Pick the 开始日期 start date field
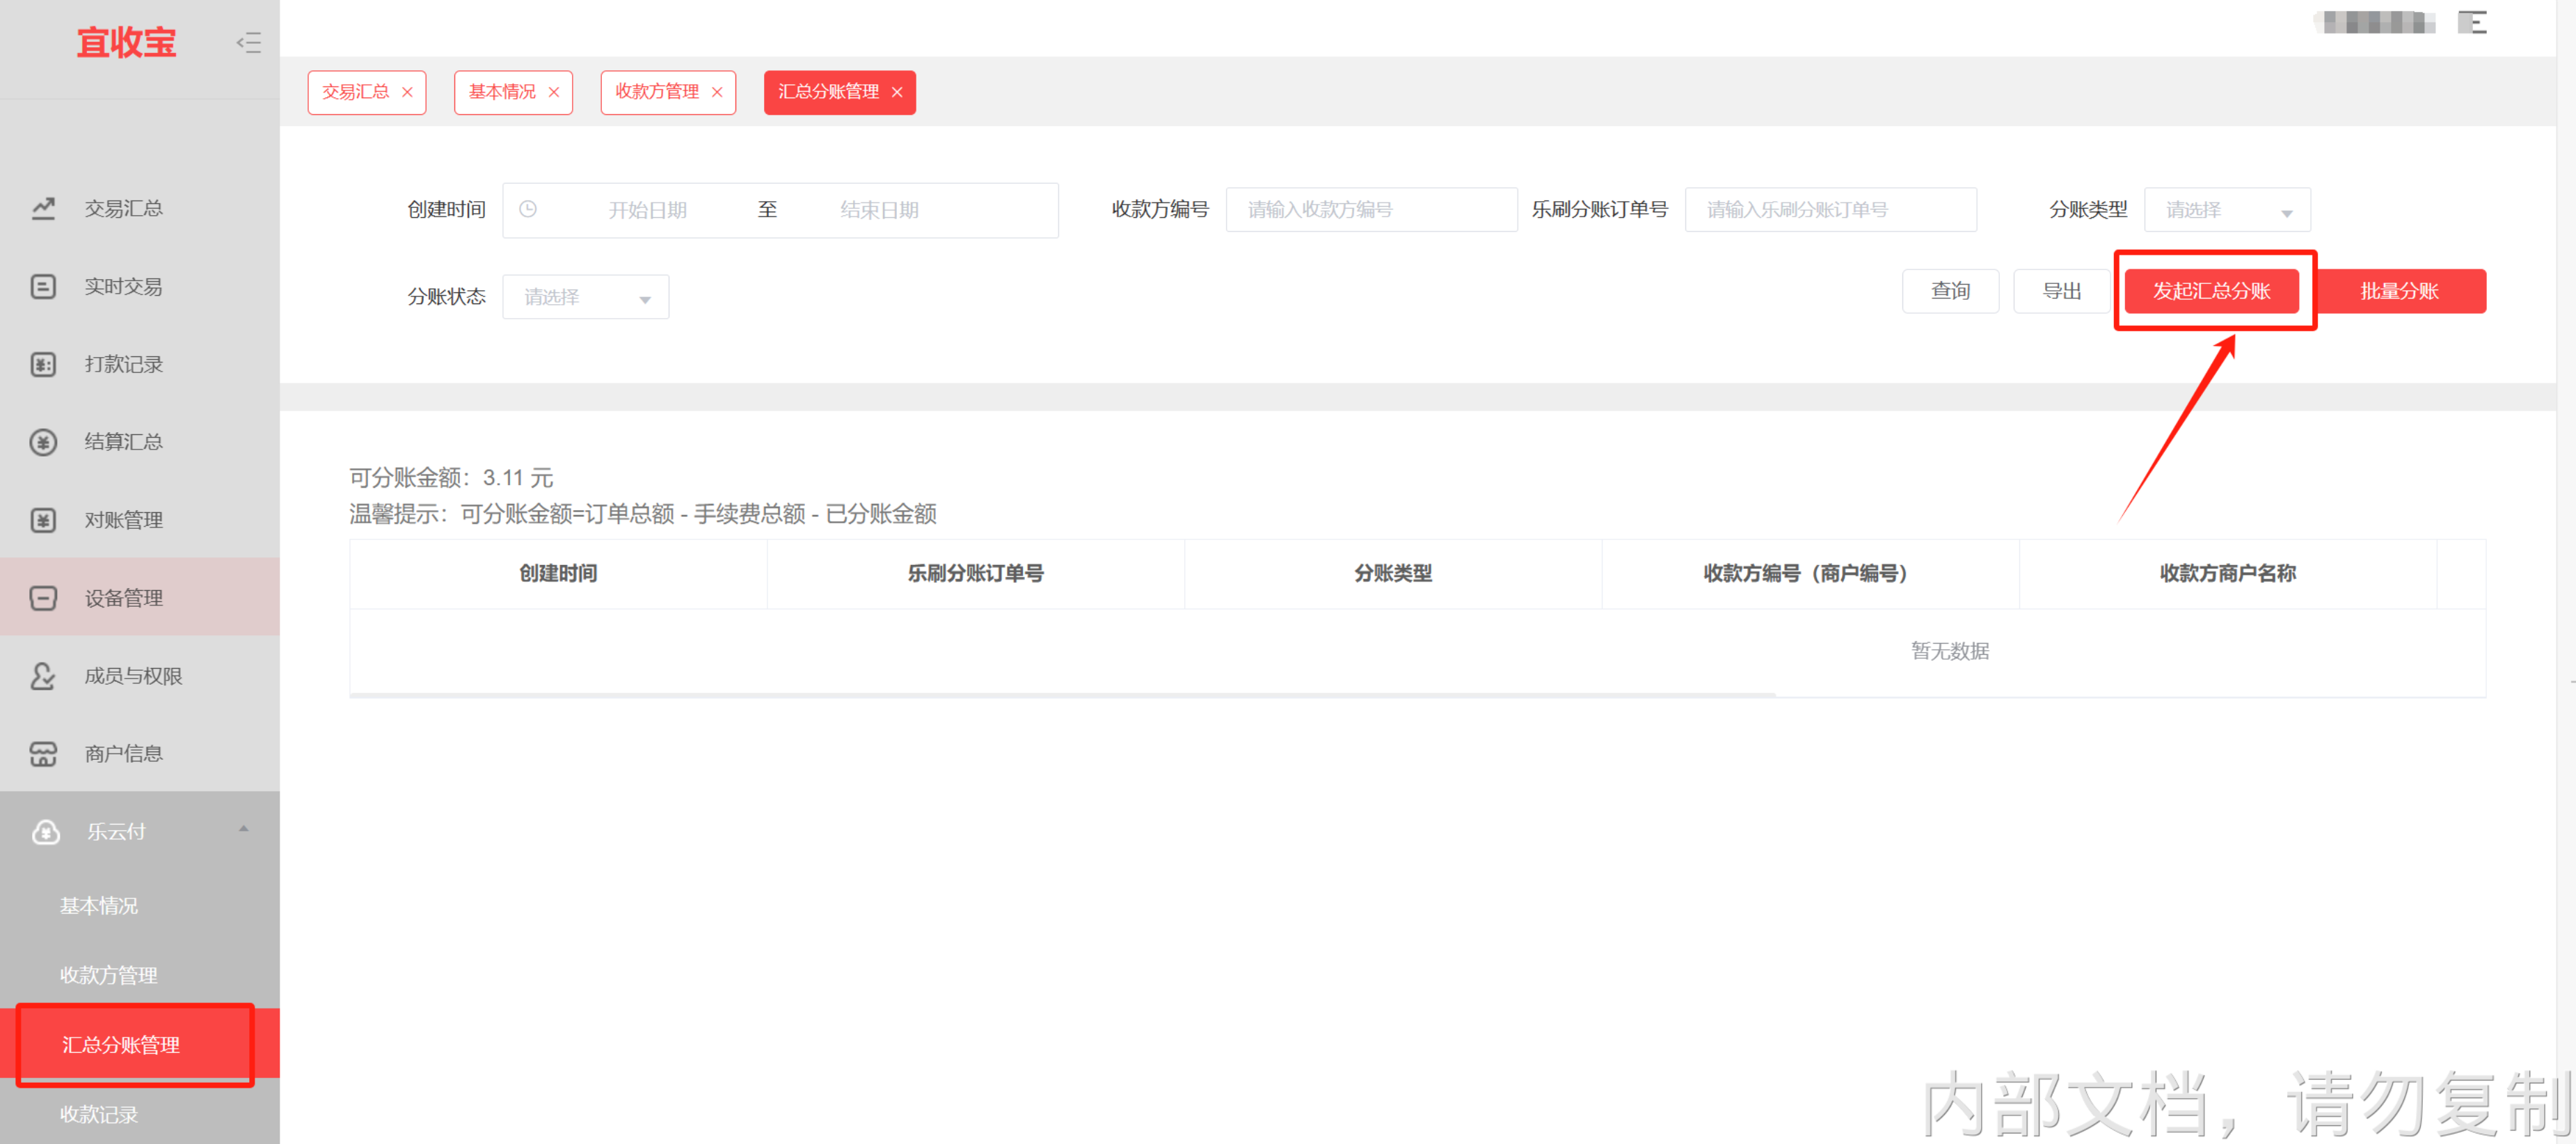This screenshot has height=1144, width=2576. (x=648, y=210)
